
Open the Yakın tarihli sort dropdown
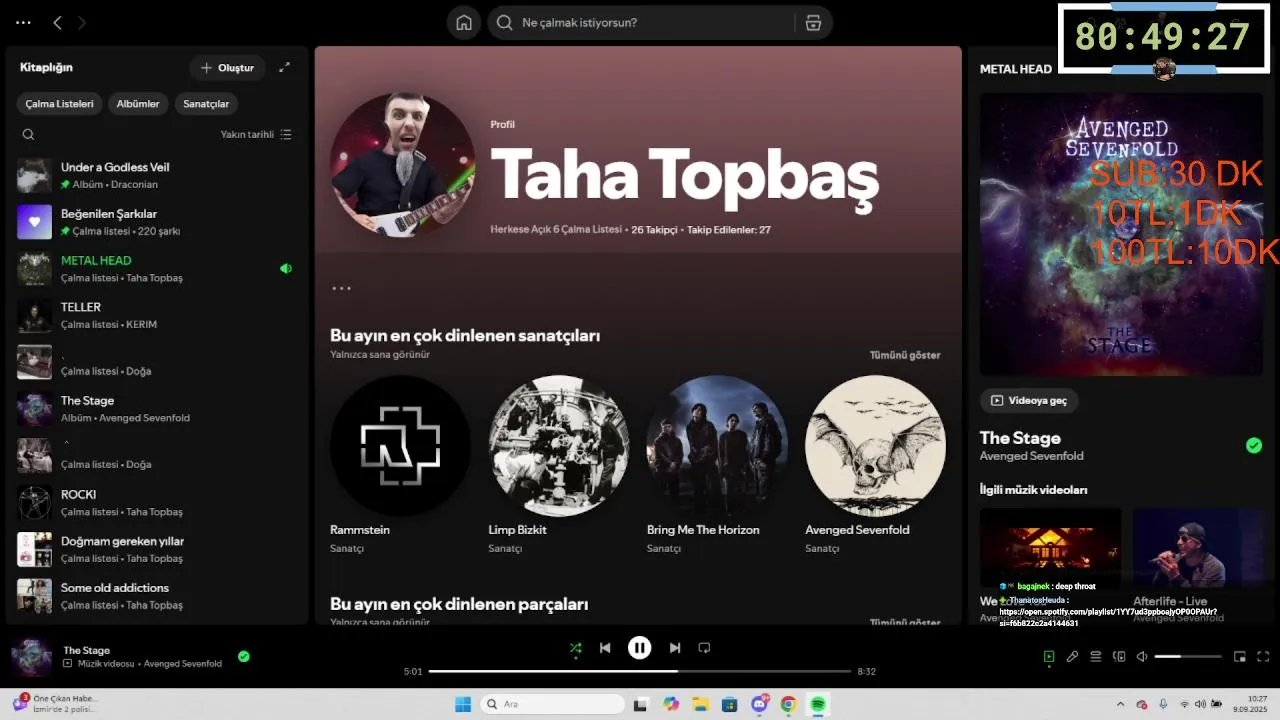tap(256, 134)
